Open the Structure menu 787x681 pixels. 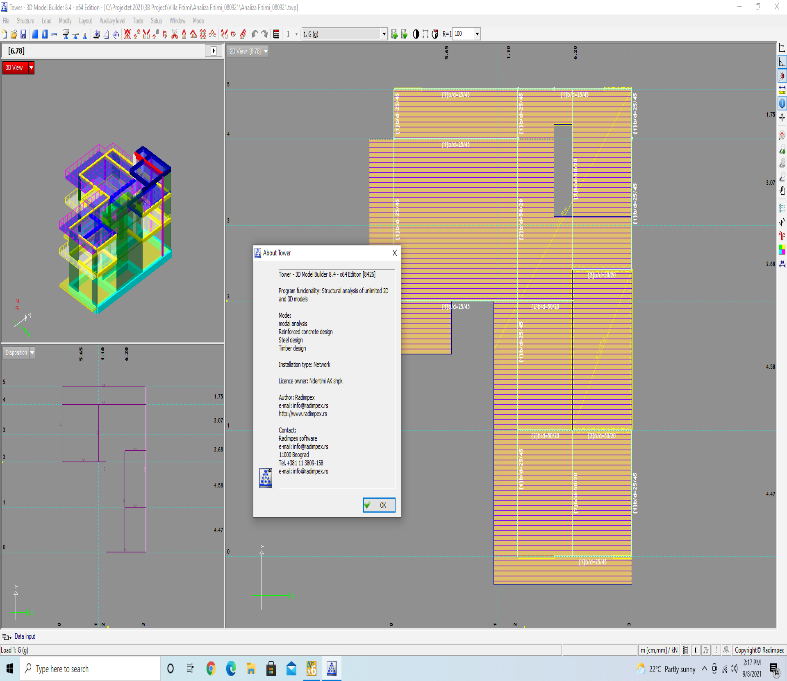[x=26, y=20]
